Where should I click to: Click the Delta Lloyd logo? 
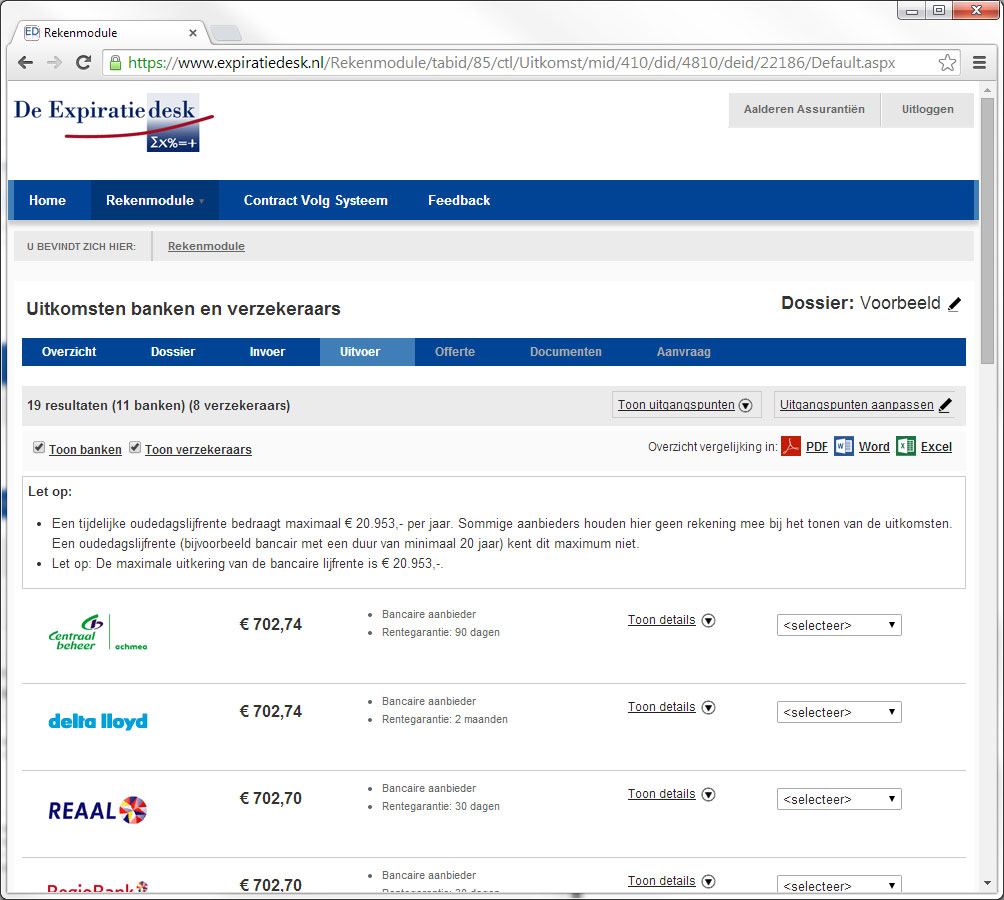(98, 721)
